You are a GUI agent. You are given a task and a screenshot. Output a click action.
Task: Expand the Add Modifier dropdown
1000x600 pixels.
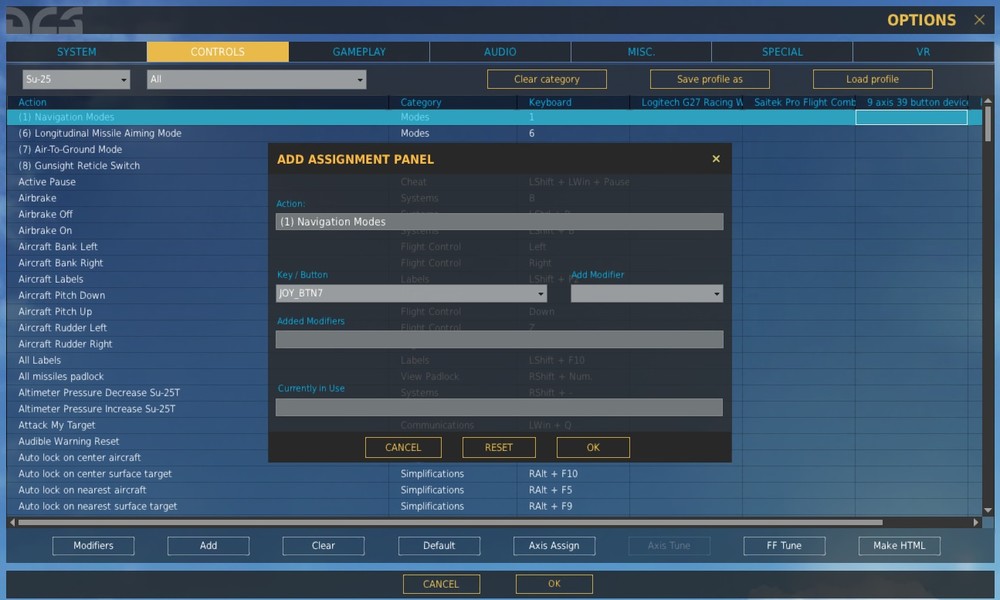coord(647,293)
